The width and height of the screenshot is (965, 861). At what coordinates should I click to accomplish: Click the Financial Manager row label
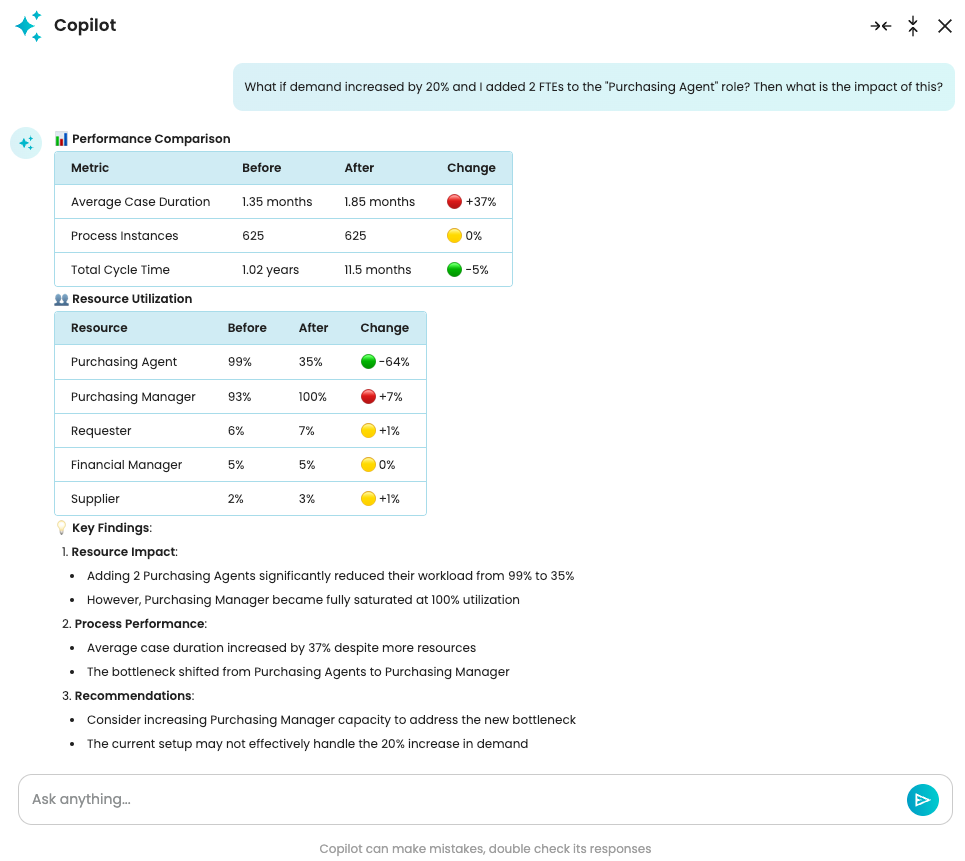[126, 465]
